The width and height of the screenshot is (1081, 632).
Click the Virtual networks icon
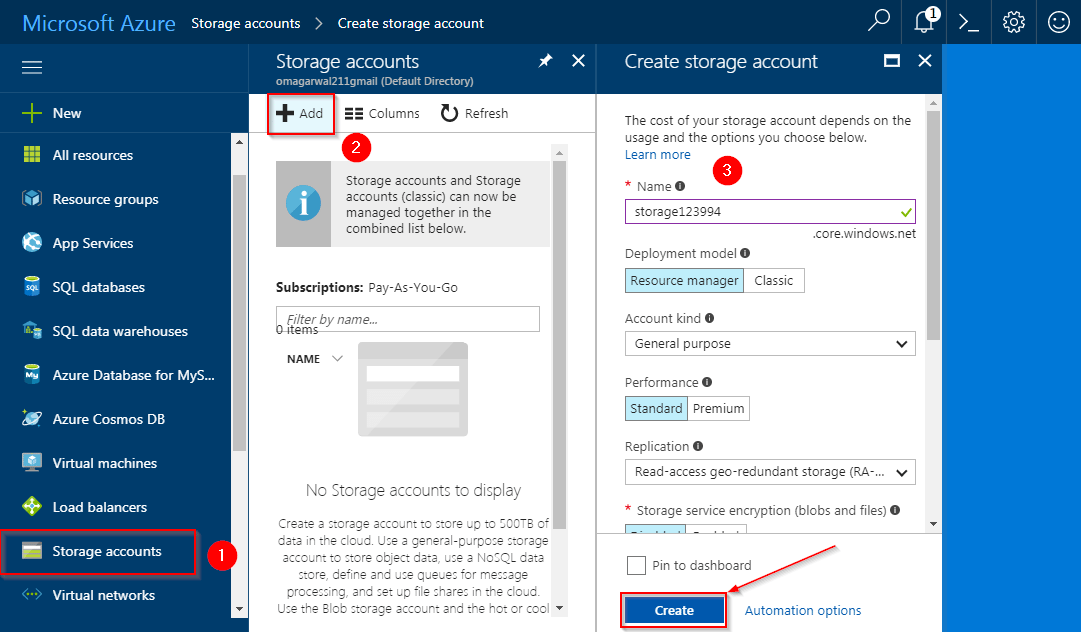(x=32, y=594)
